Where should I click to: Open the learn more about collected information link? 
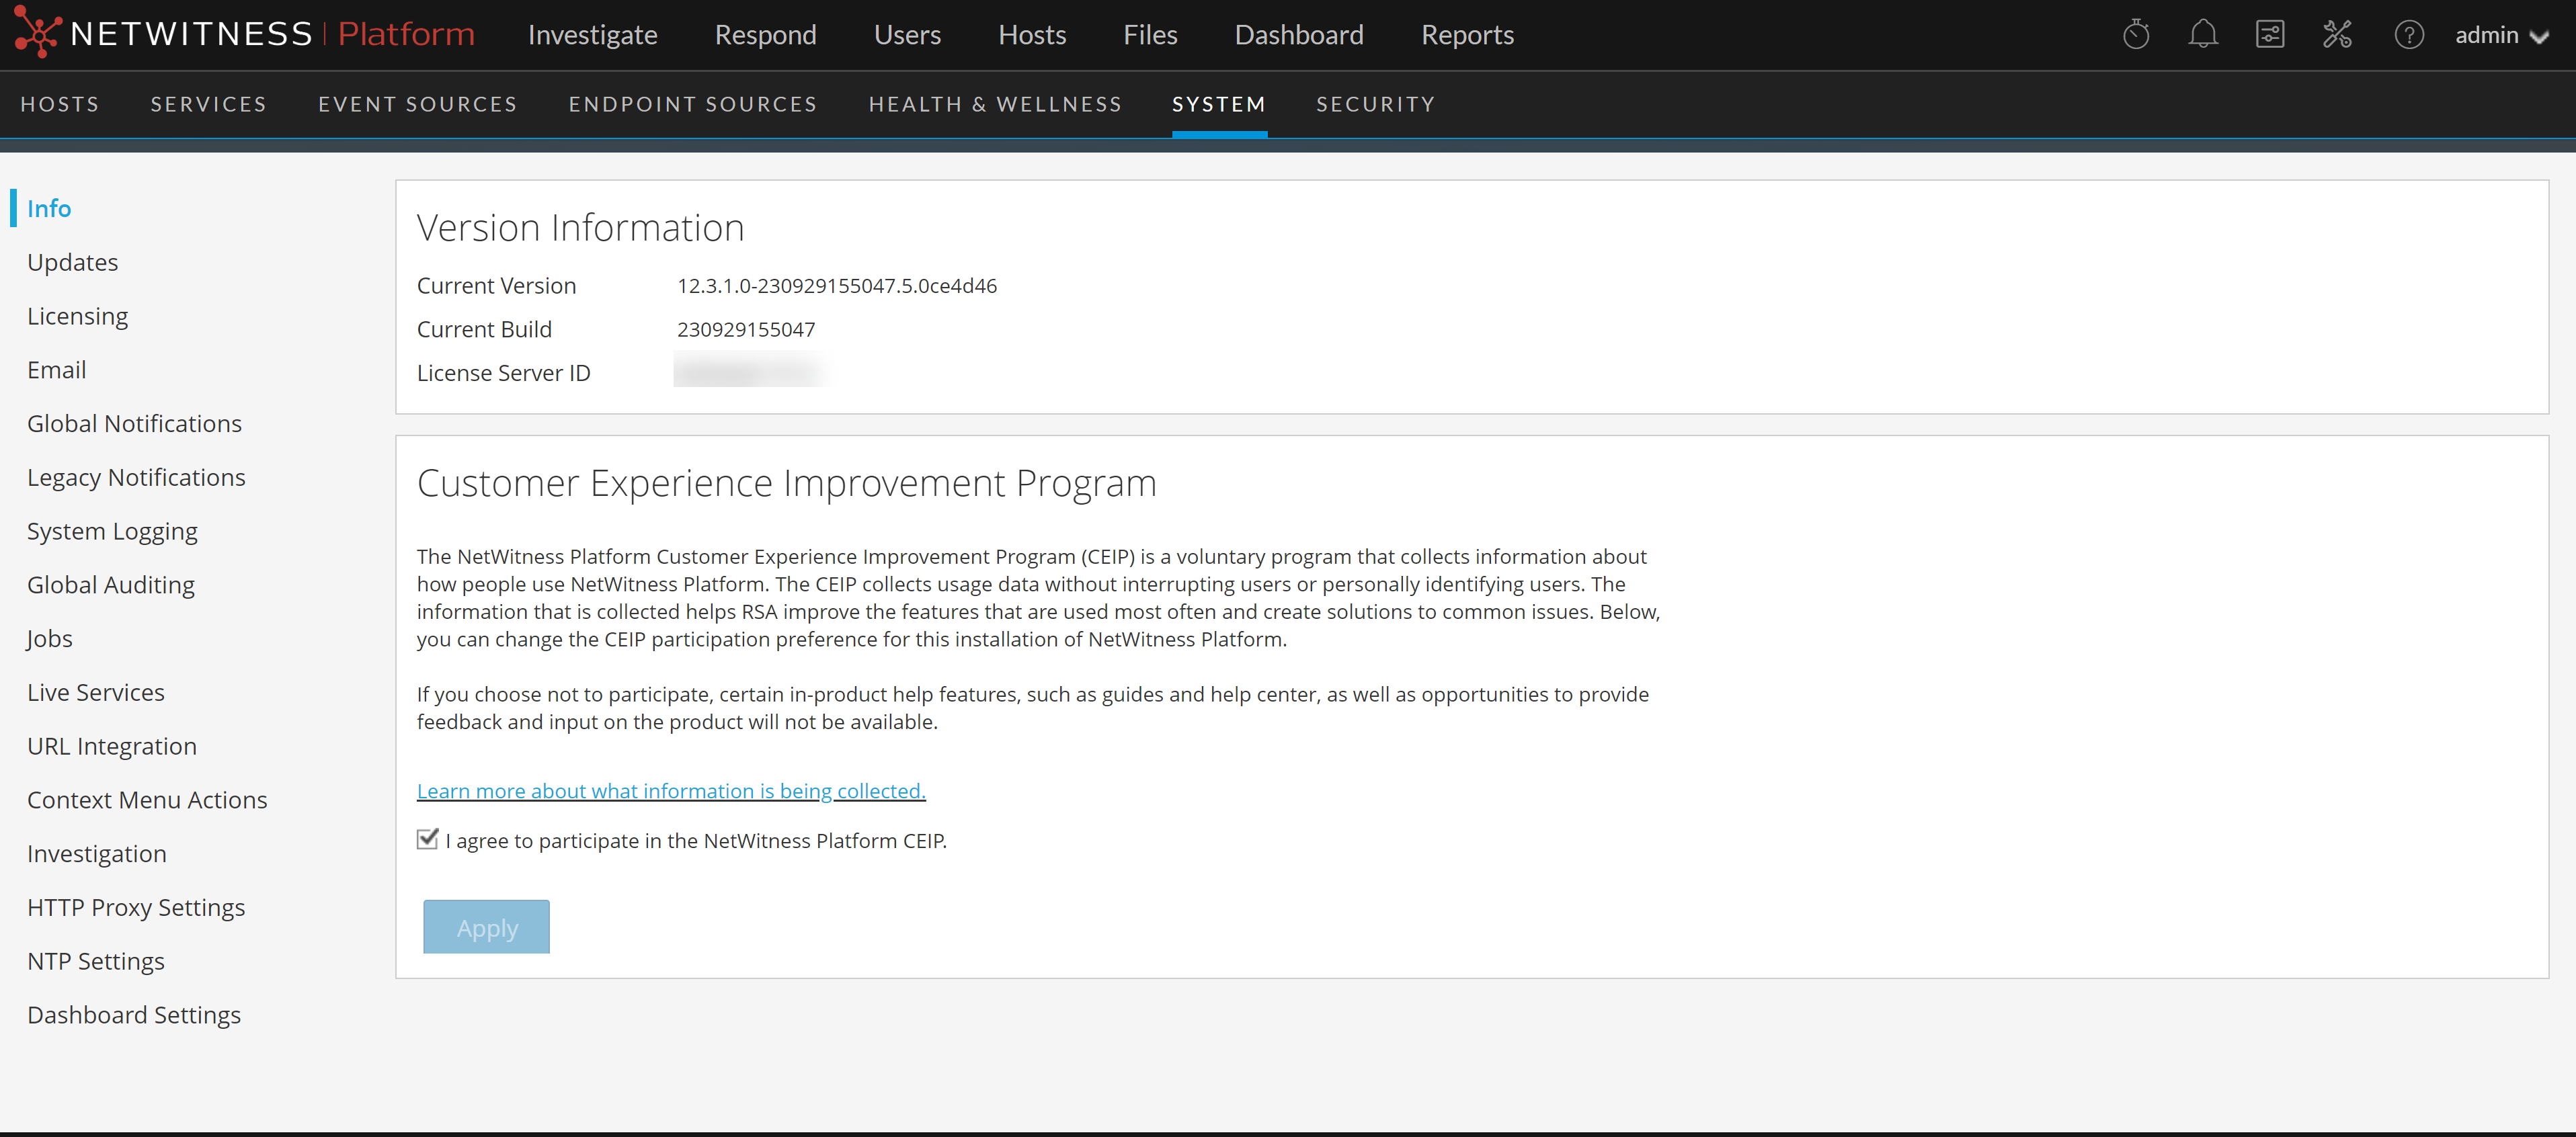click(671, 790)
